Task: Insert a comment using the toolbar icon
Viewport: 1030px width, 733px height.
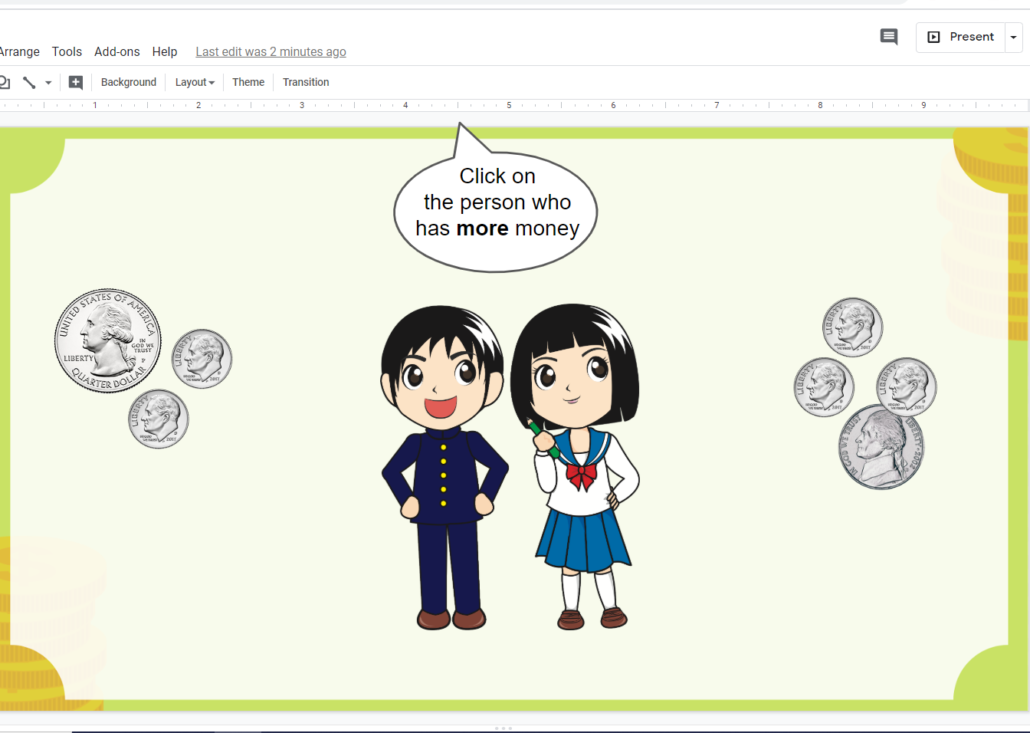Action: point(75,82)
